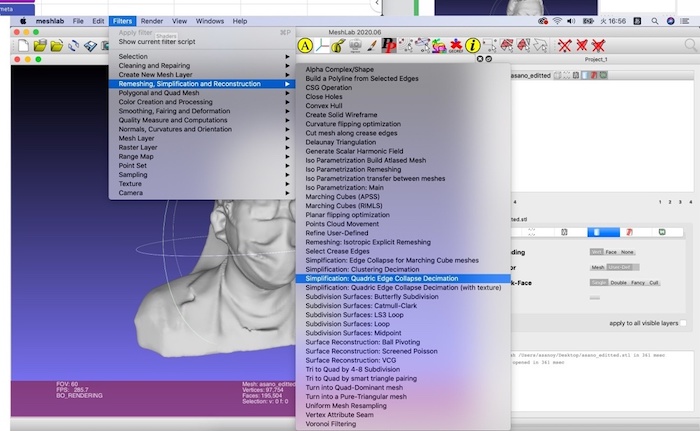
Task: Click the search magnifier in MeshLab toolbar
Action: [x=691, y=45]
